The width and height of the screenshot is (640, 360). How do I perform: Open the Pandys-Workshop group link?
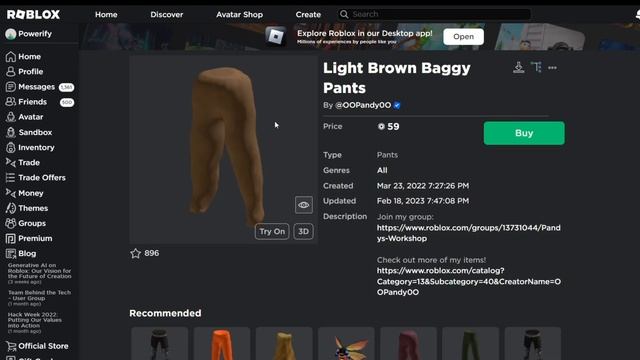469,233
